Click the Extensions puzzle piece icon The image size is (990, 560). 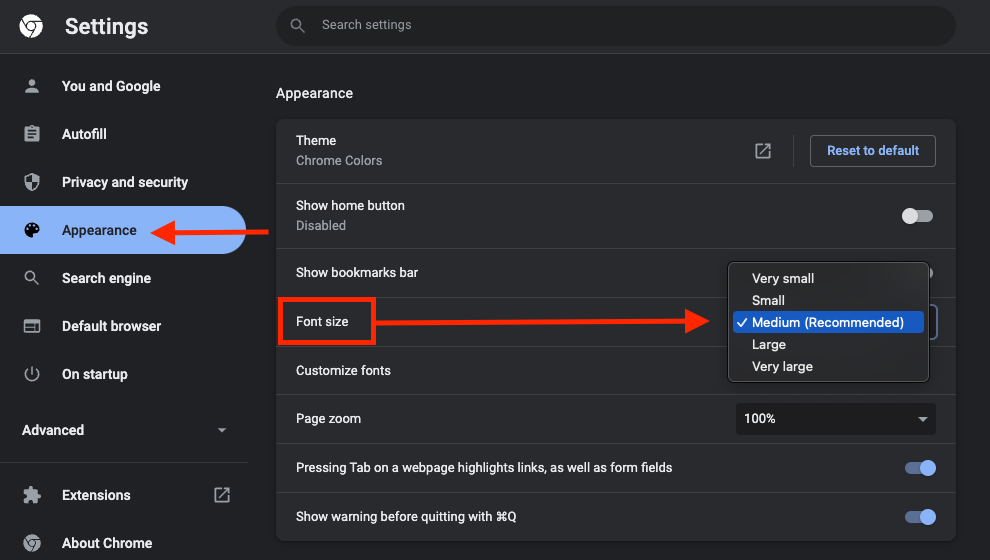[x=32, y=495]
